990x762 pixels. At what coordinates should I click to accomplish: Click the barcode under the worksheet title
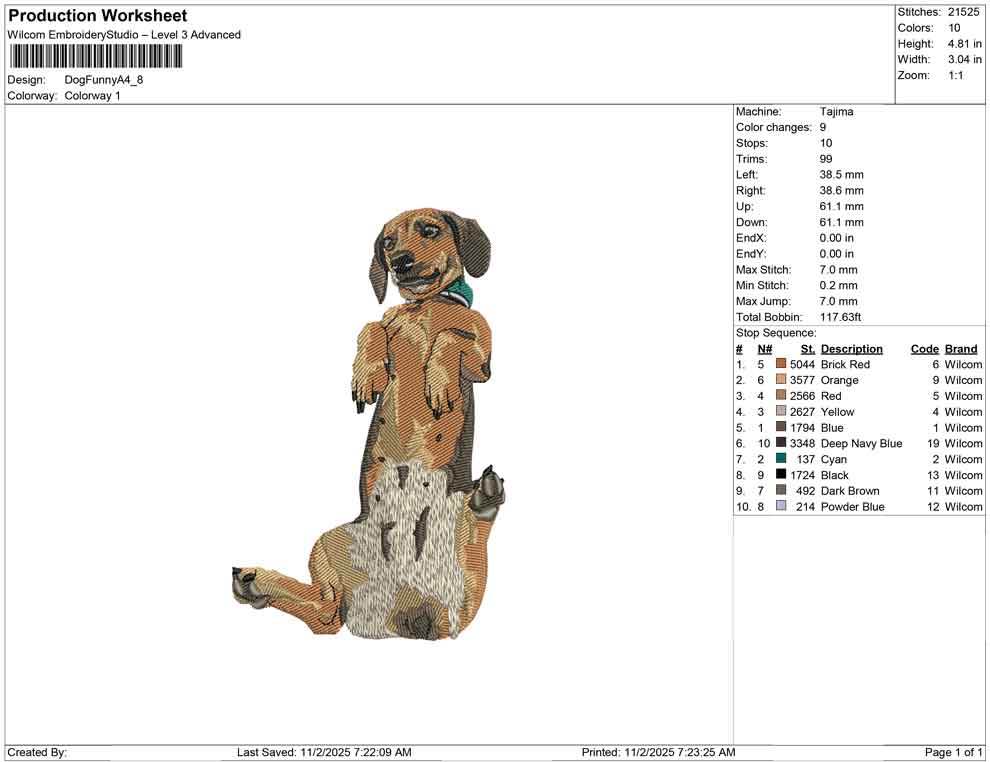coord(96,57)
